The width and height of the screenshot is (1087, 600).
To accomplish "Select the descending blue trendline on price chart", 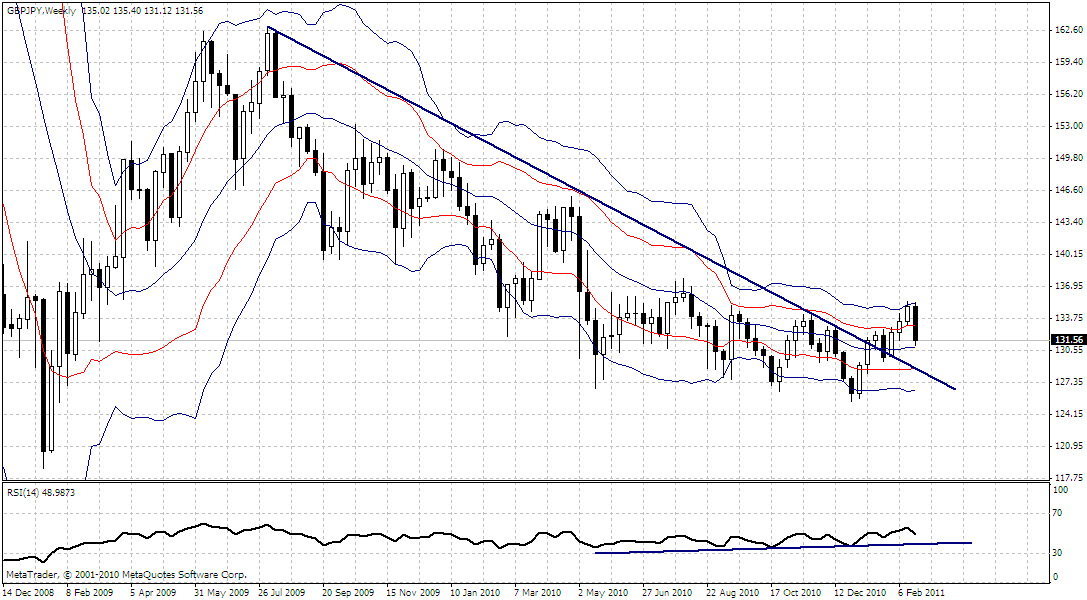I will click(611, 208).
